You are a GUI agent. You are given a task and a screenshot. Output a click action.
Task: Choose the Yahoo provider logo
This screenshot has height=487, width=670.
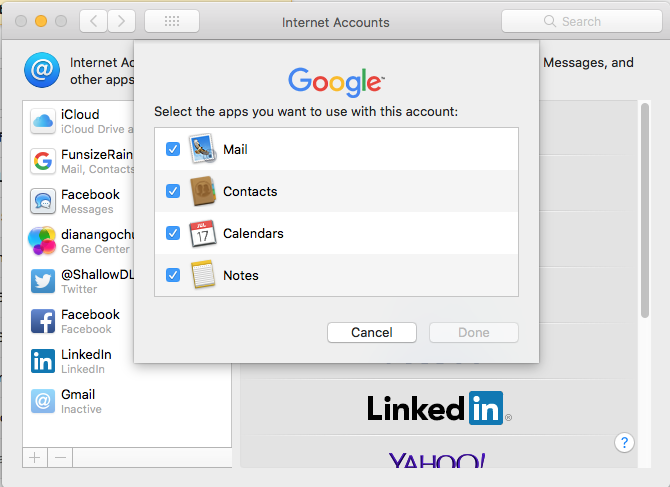437,460
